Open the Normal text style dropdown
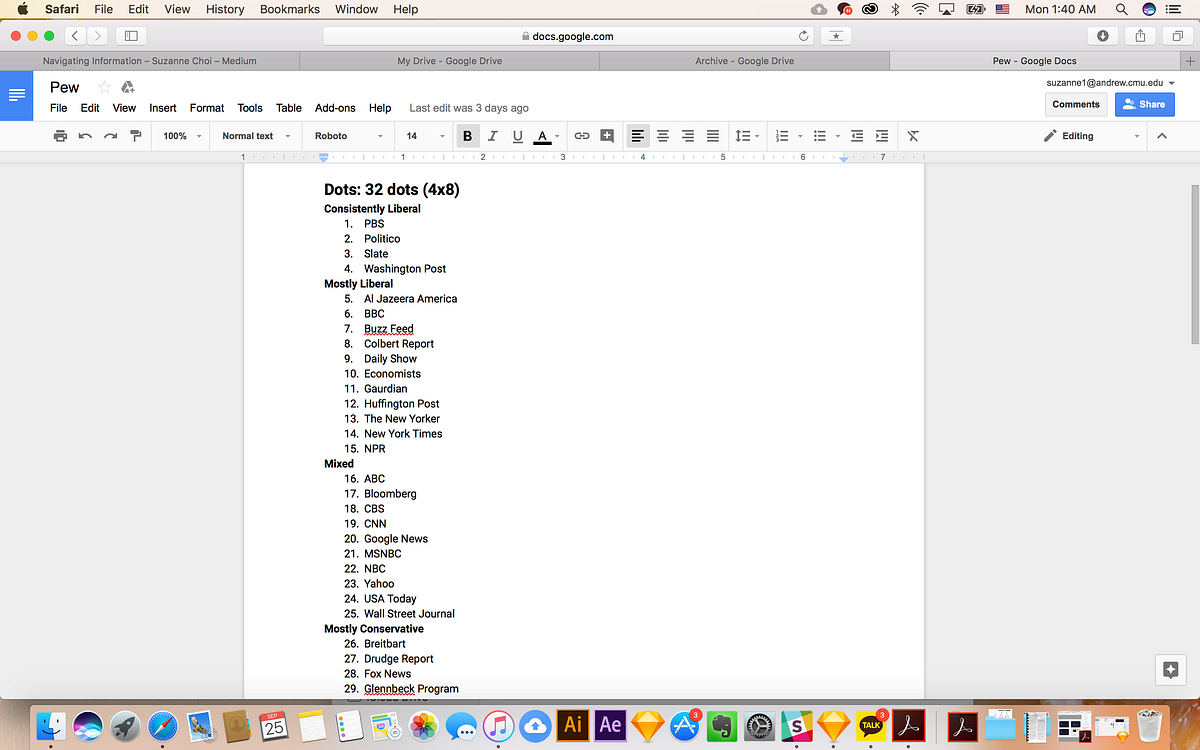The image size is (1200, 750). [x=256, y=136]
